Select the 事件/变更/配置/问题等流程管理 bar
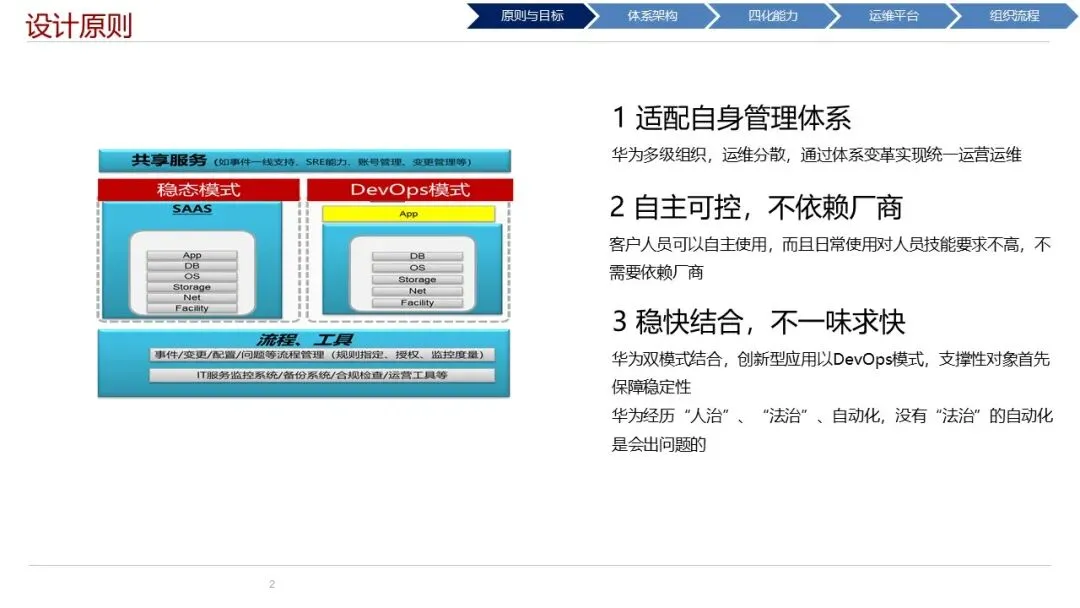Viewport: 1080px width, 608px height. (x=322, y=355)
